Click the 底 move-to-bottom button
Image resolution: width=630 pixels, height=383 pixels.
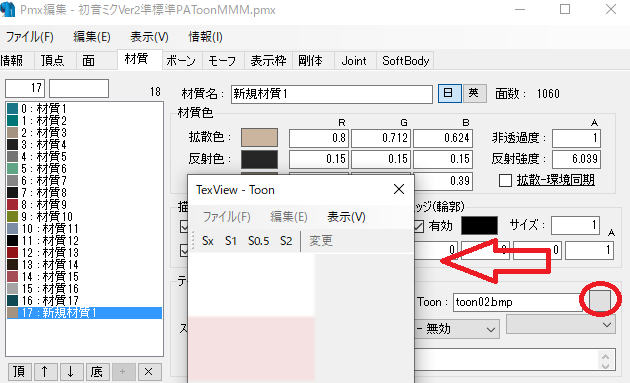tap(97, 372)
